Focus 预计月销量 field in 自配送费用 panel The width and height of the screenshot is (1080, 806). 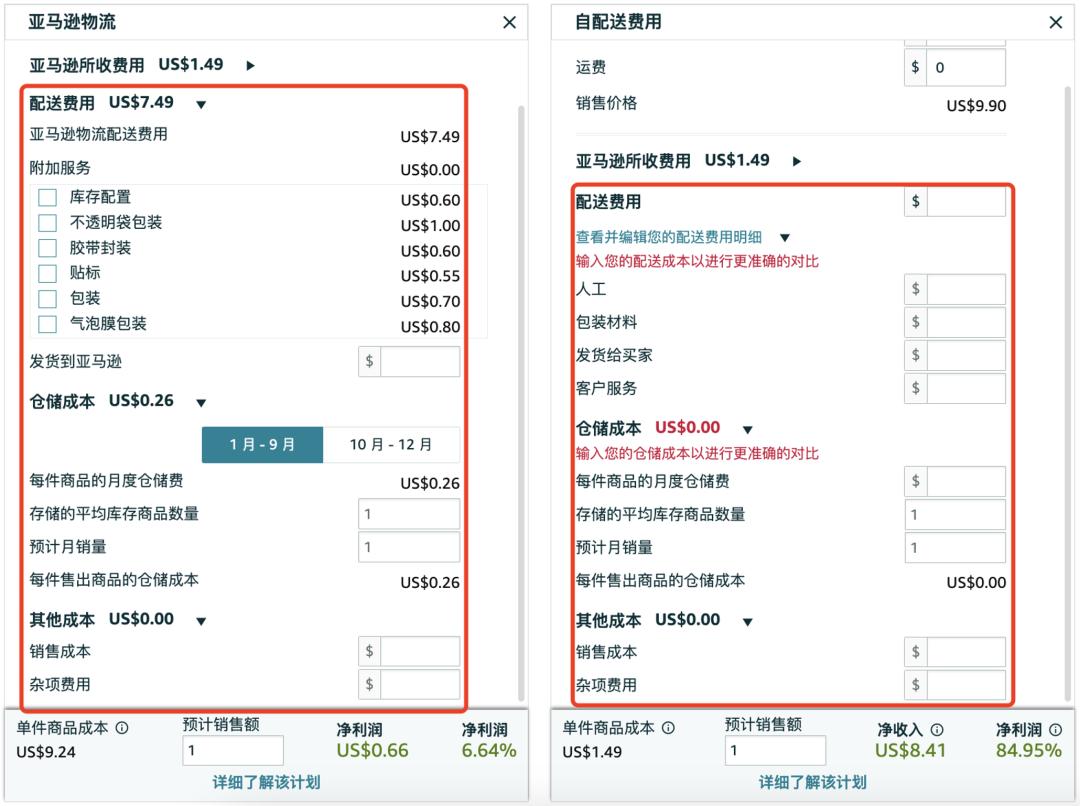(955, 548)
